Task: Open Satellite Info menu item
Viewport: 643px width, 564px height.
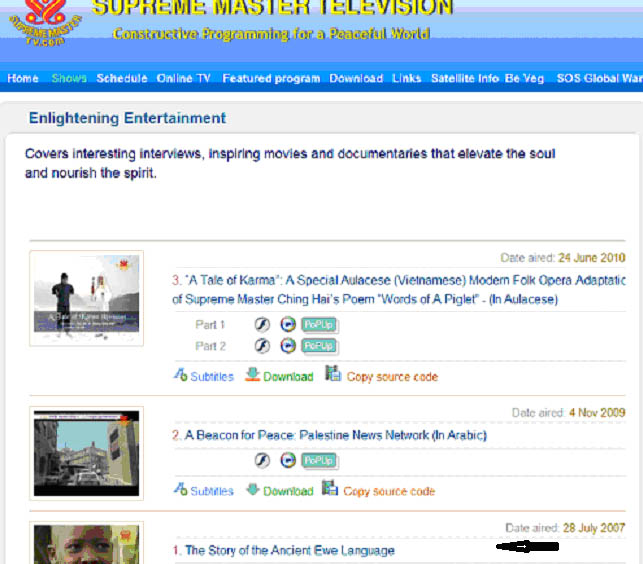Action: pos(465,78)
